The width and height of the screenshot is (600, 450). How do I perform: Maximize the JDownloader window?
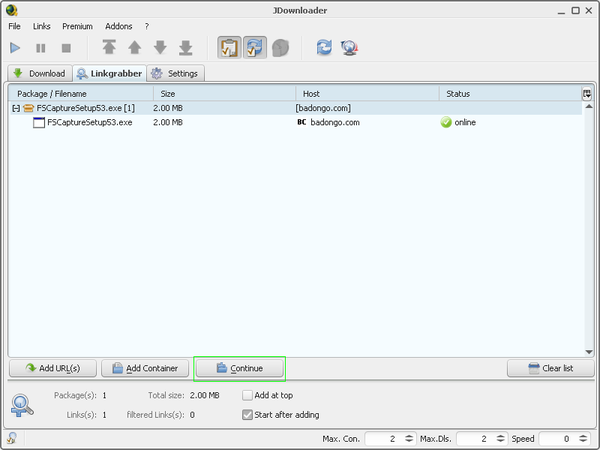pyautogui.click(x=576, y=11)
